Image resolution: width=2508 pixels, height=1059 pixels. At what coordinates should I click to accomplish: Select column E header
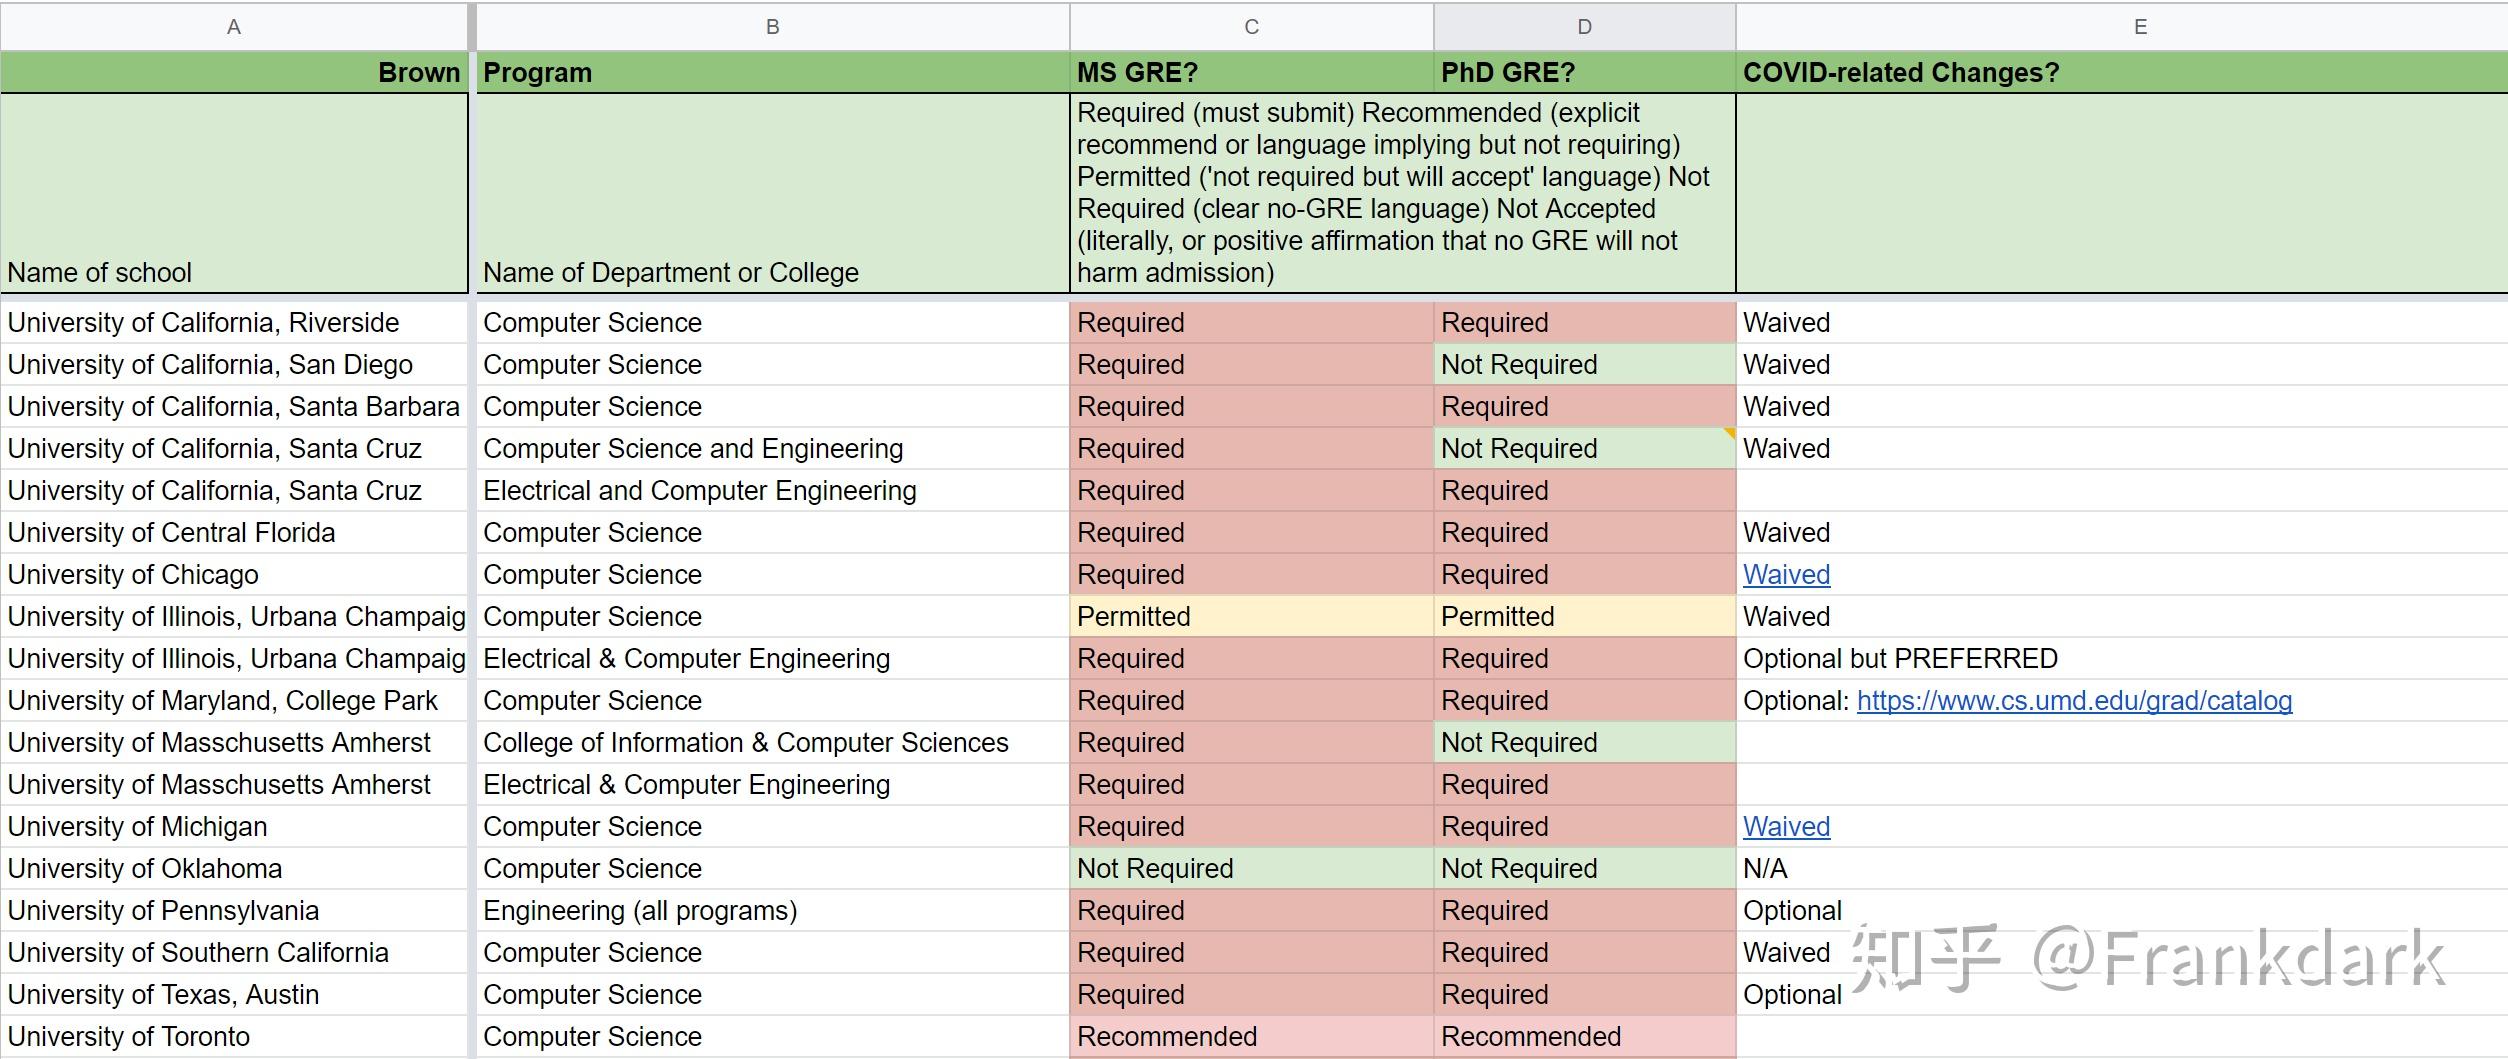tap(2122, 27)
